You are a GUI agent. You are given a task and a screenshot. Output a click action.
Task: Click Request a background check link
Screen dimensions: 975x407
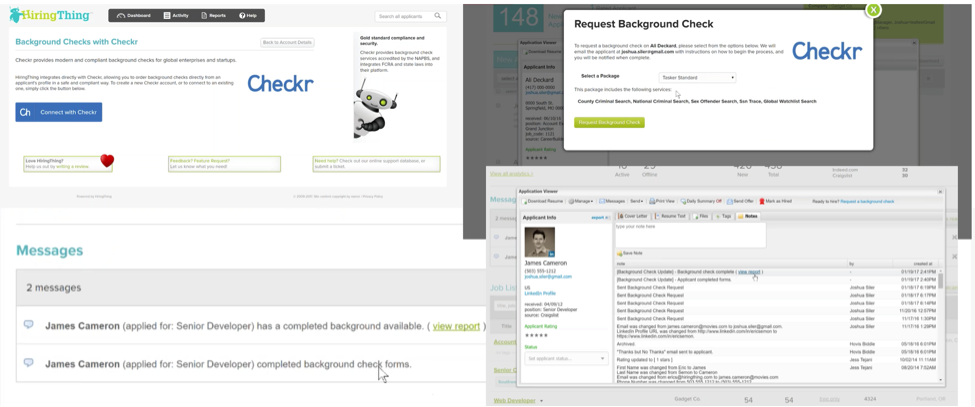pos(867,201)
